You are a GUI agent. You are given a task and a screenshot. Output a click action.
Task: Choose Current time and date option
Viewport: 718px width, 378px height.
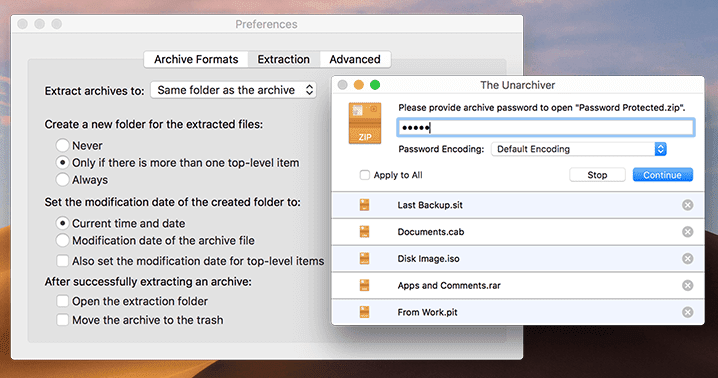(62, 223)
